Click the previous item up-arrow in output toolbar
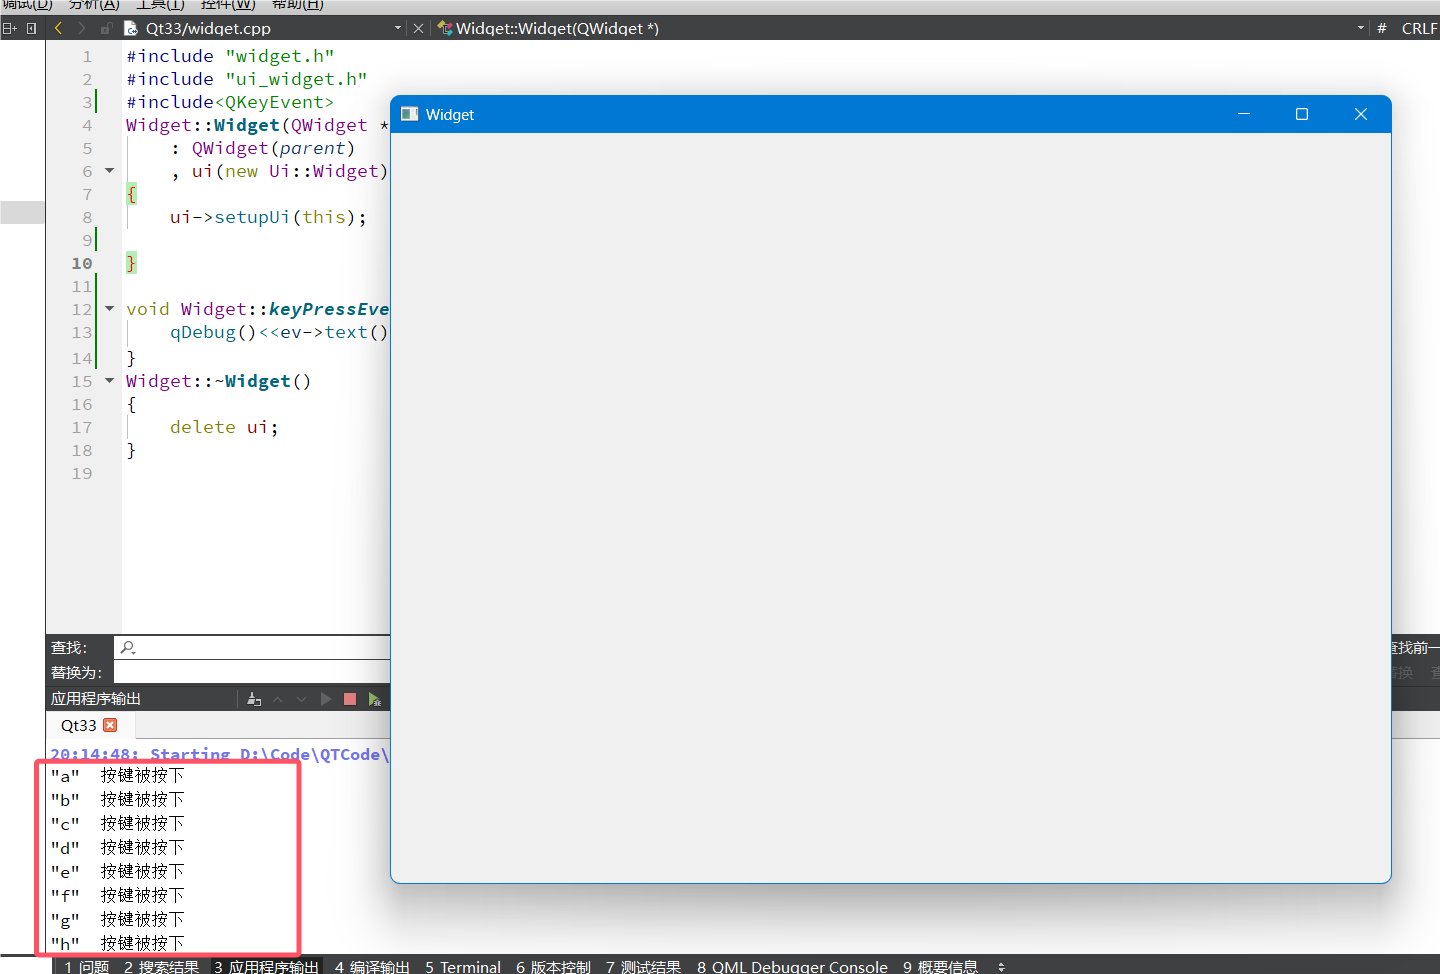1440x974 pixels. 278,699
